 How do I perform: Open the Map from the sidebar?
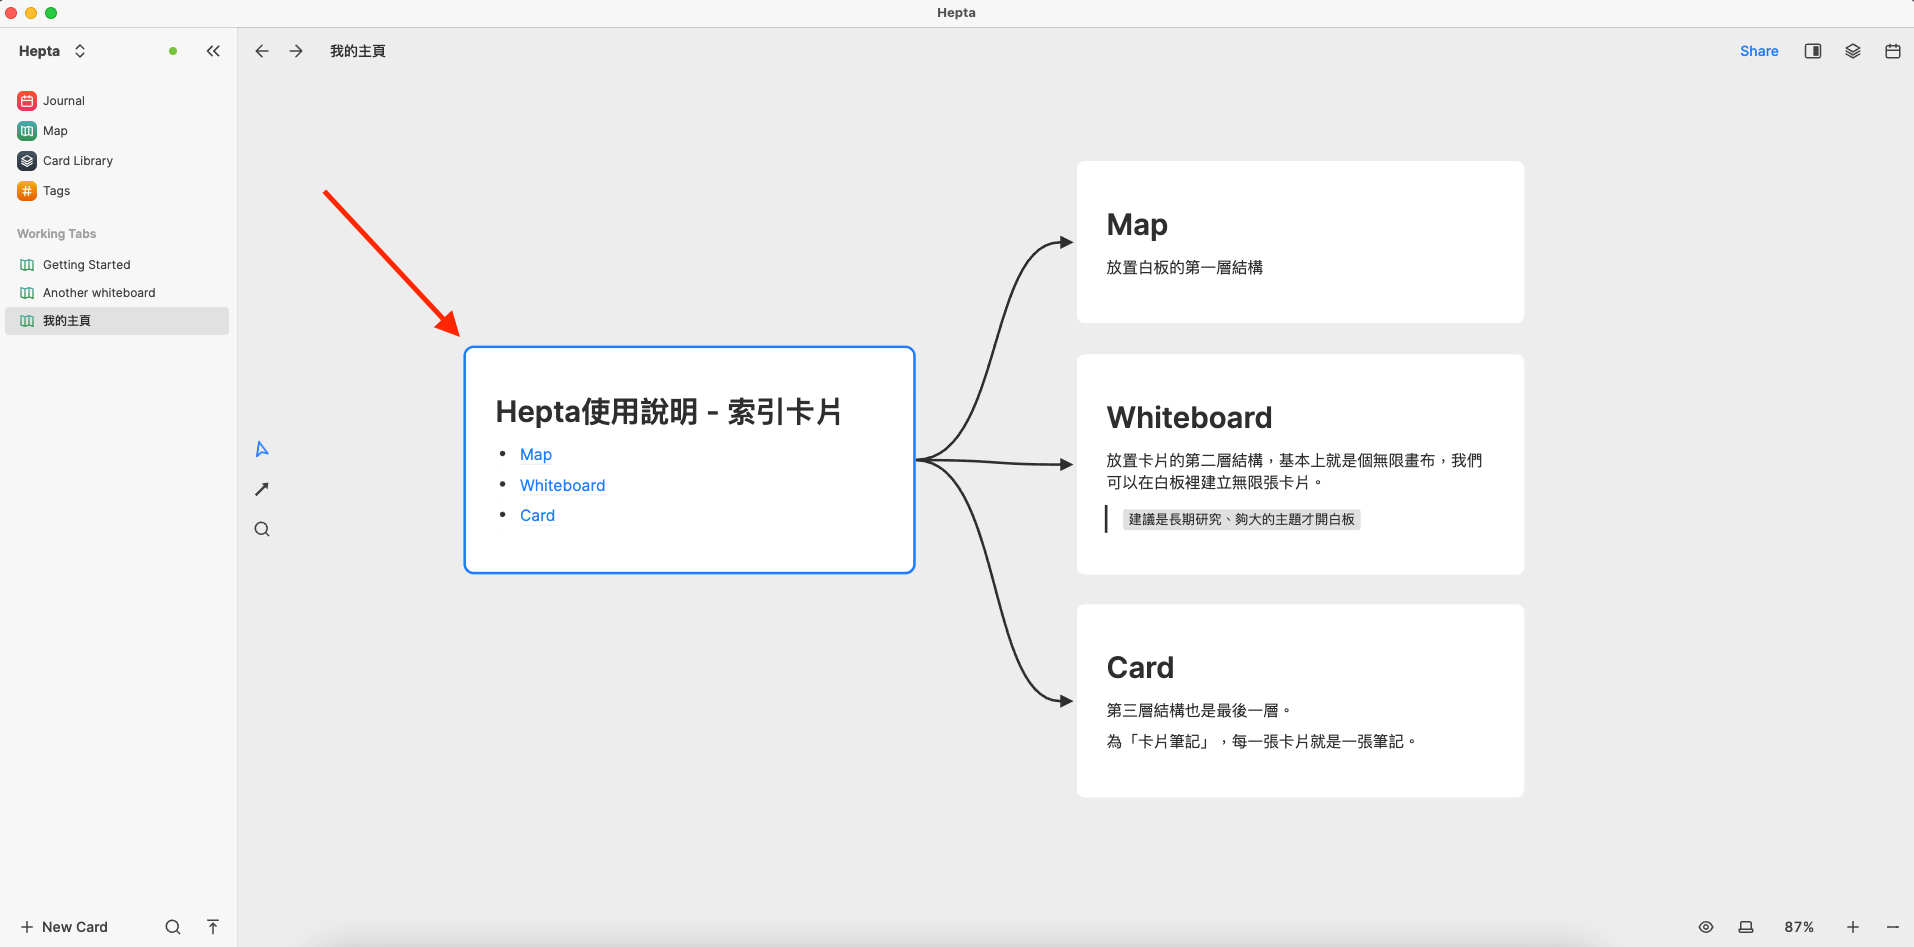55,130
